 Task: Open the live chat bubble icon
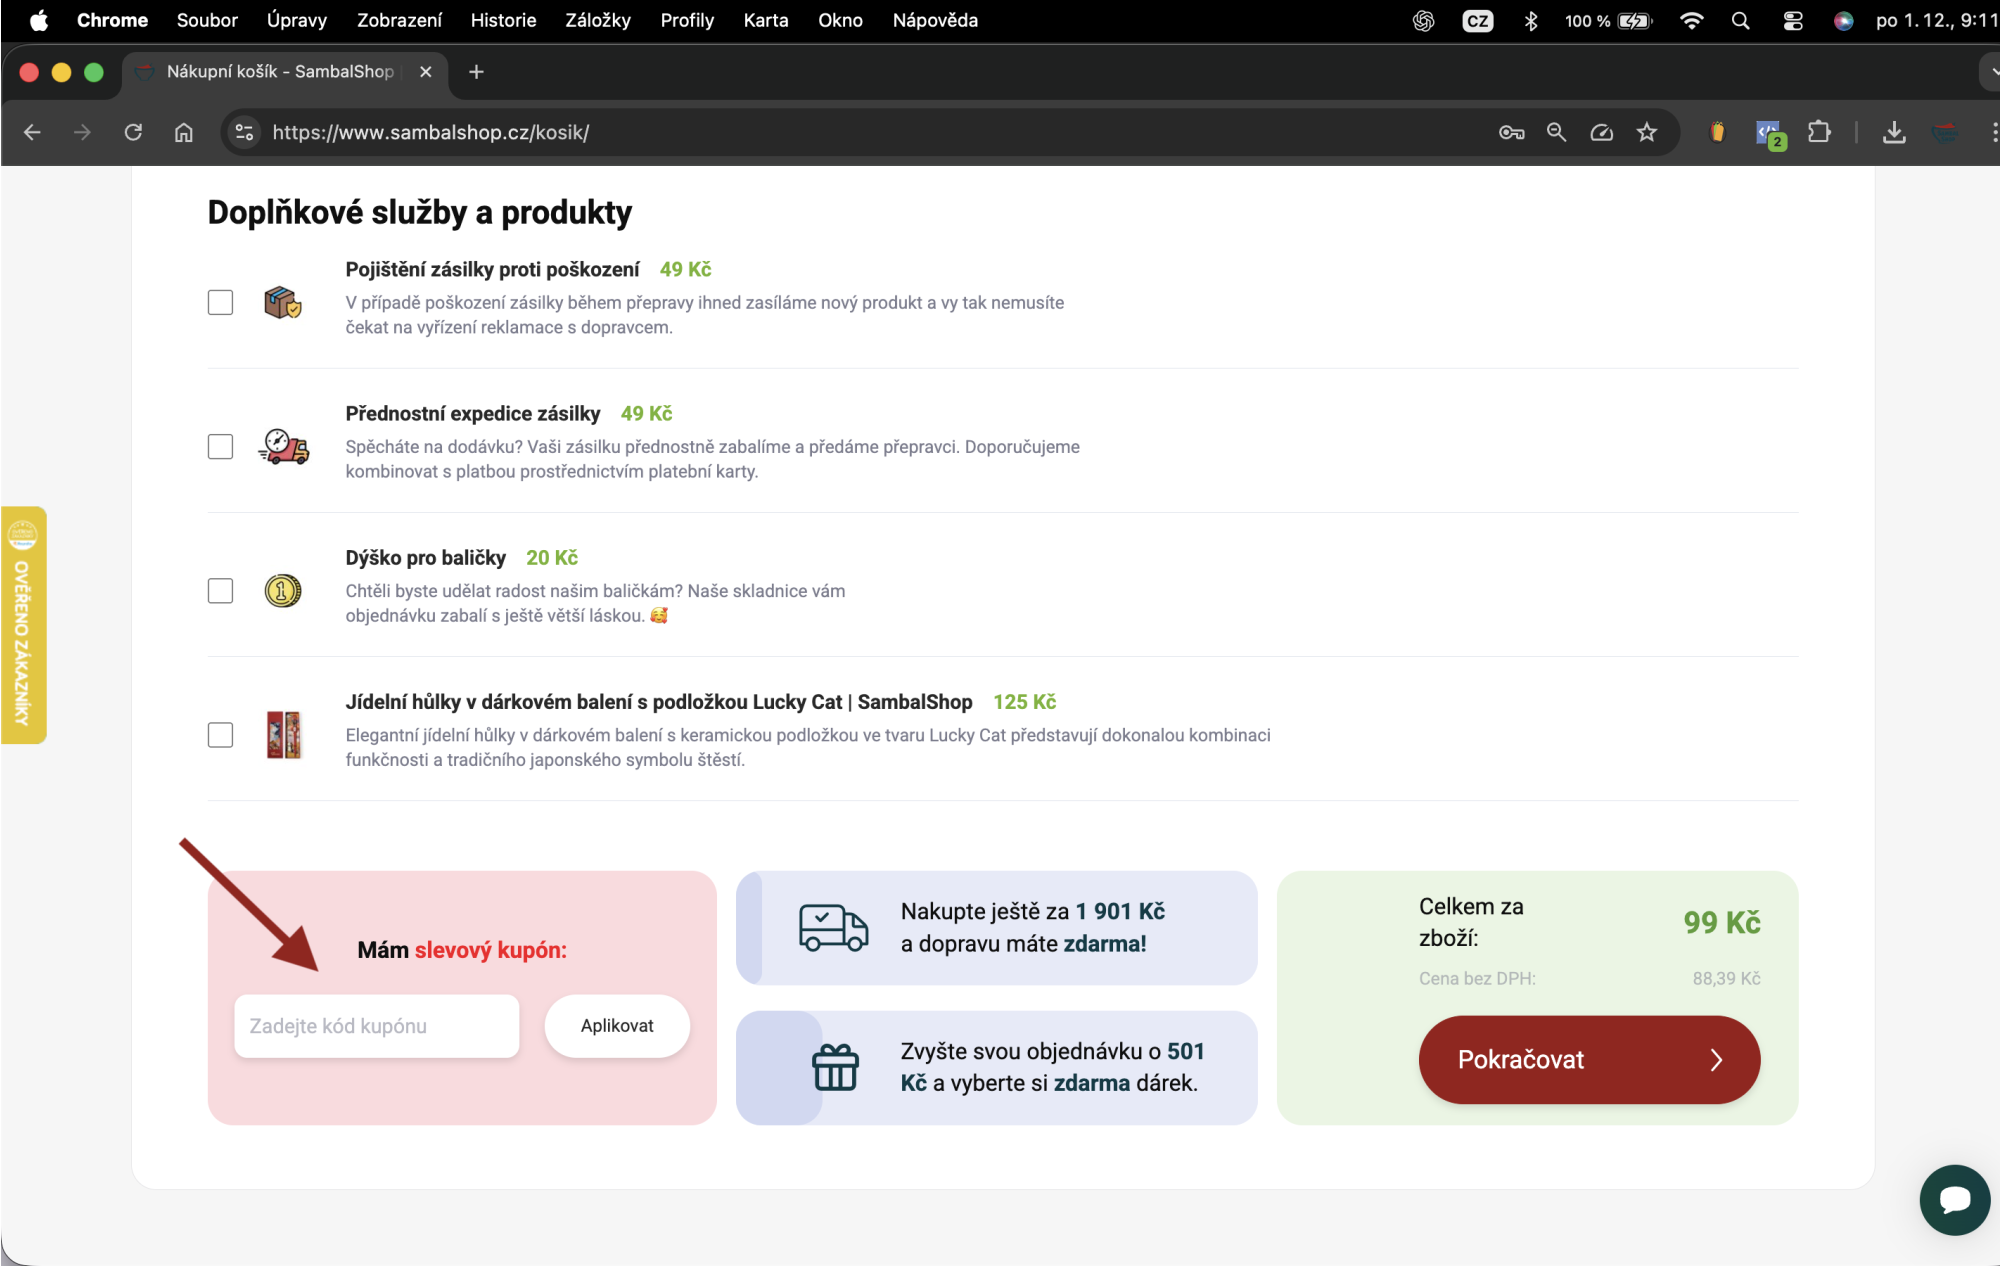(x=1954, y=1199)
